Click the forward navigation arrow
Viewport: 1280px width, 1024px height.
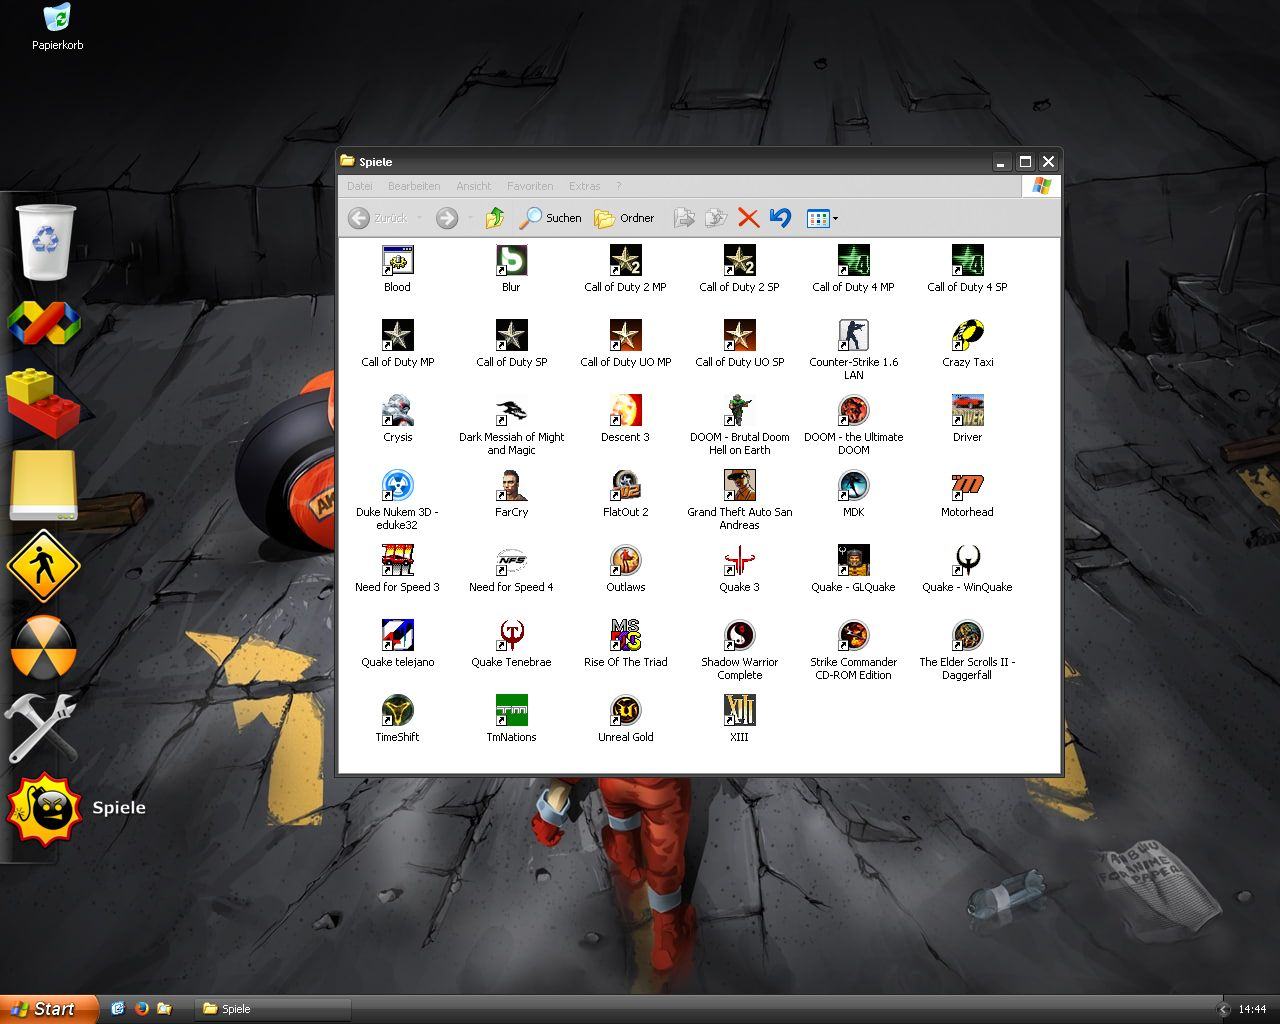pyautogui.click(x=447, y=218)
